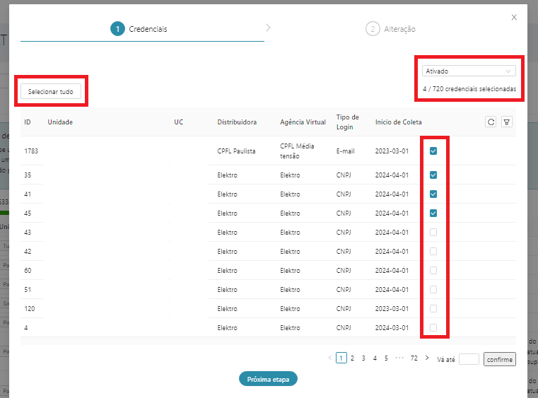Check the checkbox for ID 60

tap(433, 270)
